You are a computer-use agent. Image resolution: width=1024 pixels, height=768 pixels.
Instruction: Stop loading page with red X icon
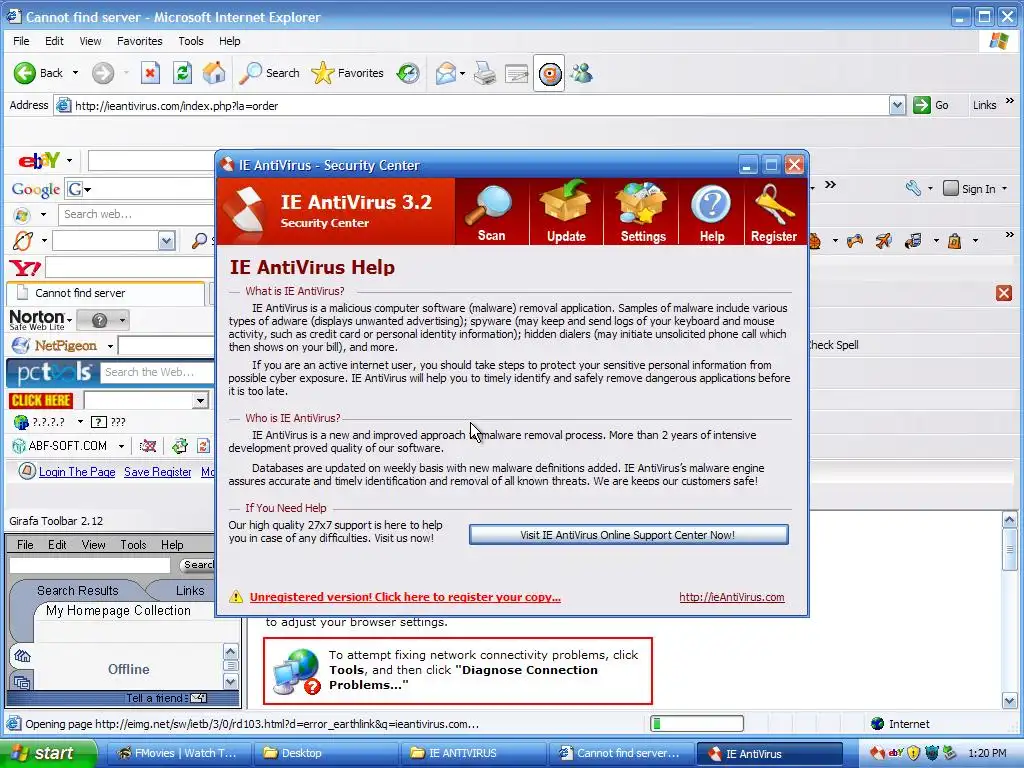click(x=150, y=73)
